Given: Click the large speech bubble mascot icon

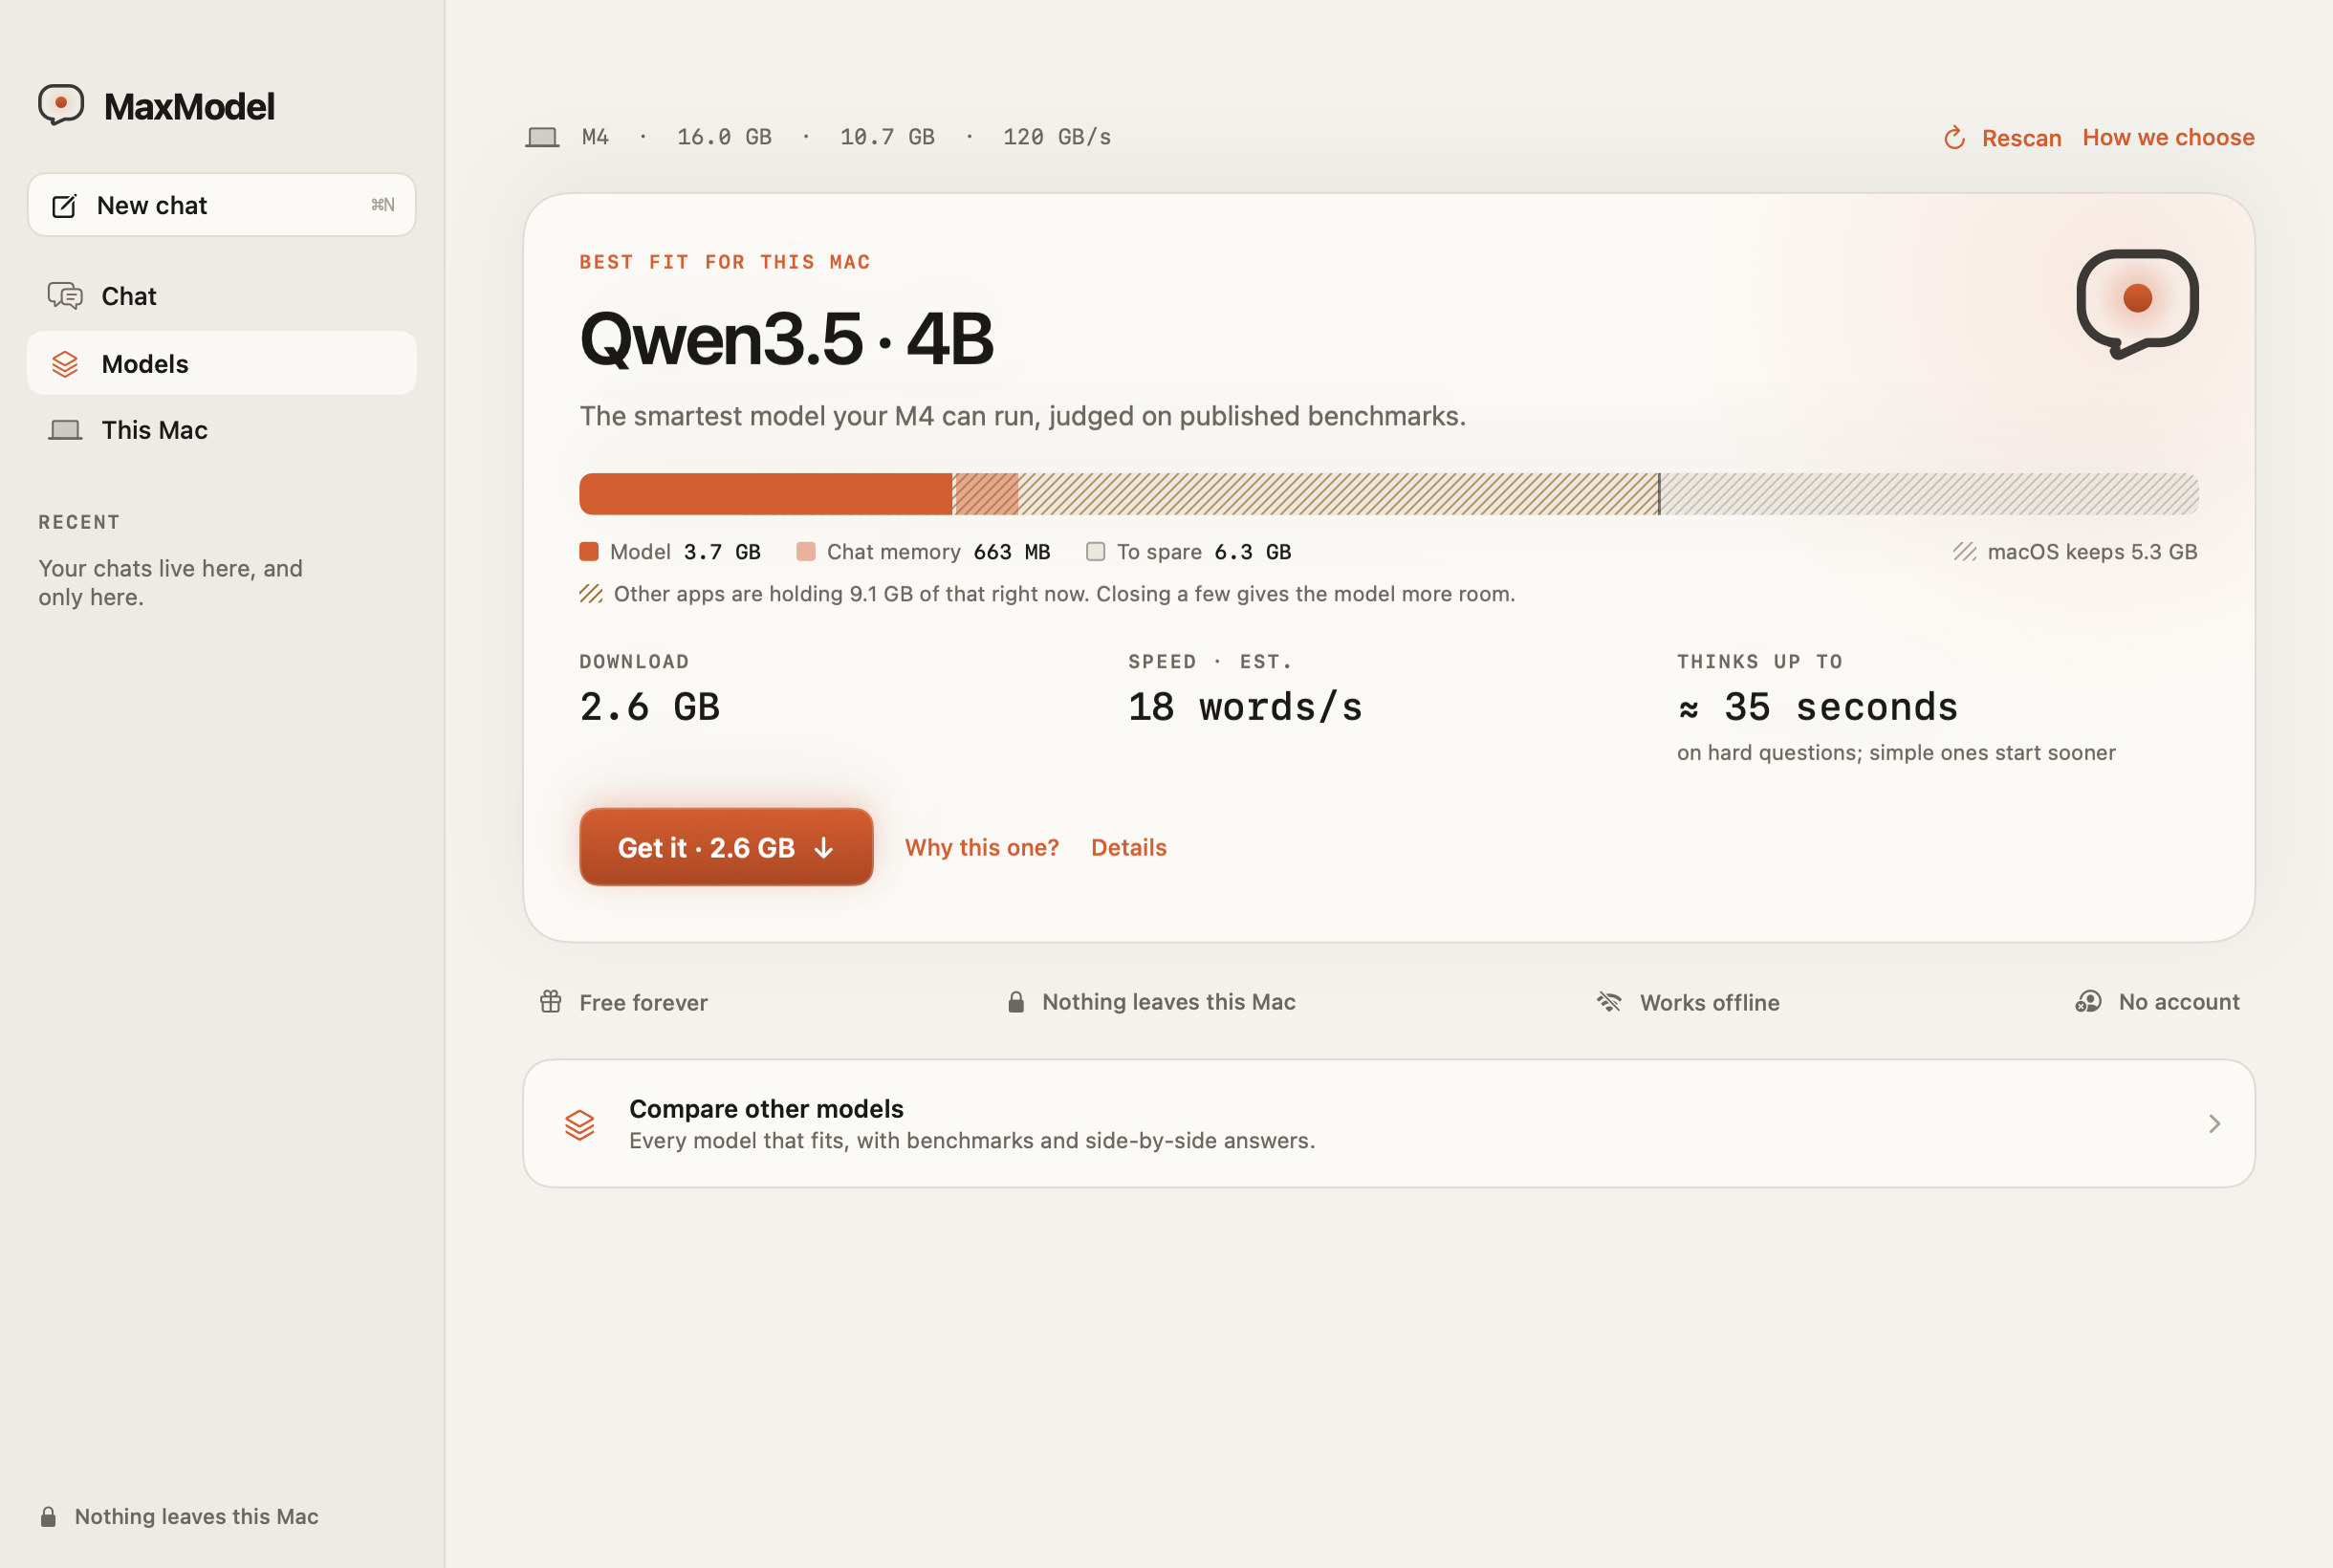Looking at the screenshot, I should 2137,303.
